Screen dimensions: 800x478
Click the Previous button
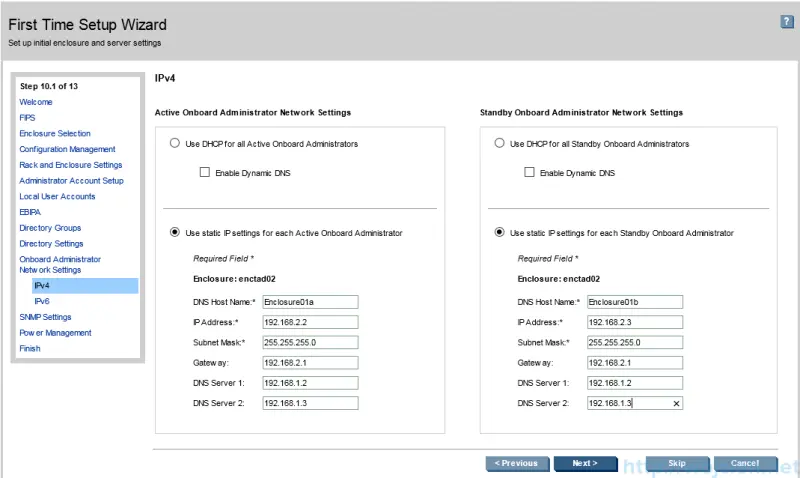(517, 463)
